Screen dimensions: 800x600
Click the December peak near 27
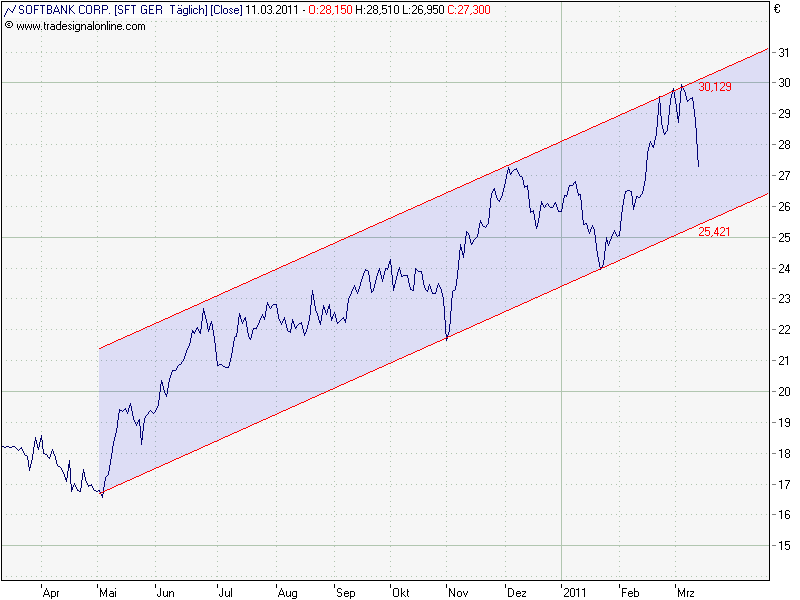tap(508, 168)
